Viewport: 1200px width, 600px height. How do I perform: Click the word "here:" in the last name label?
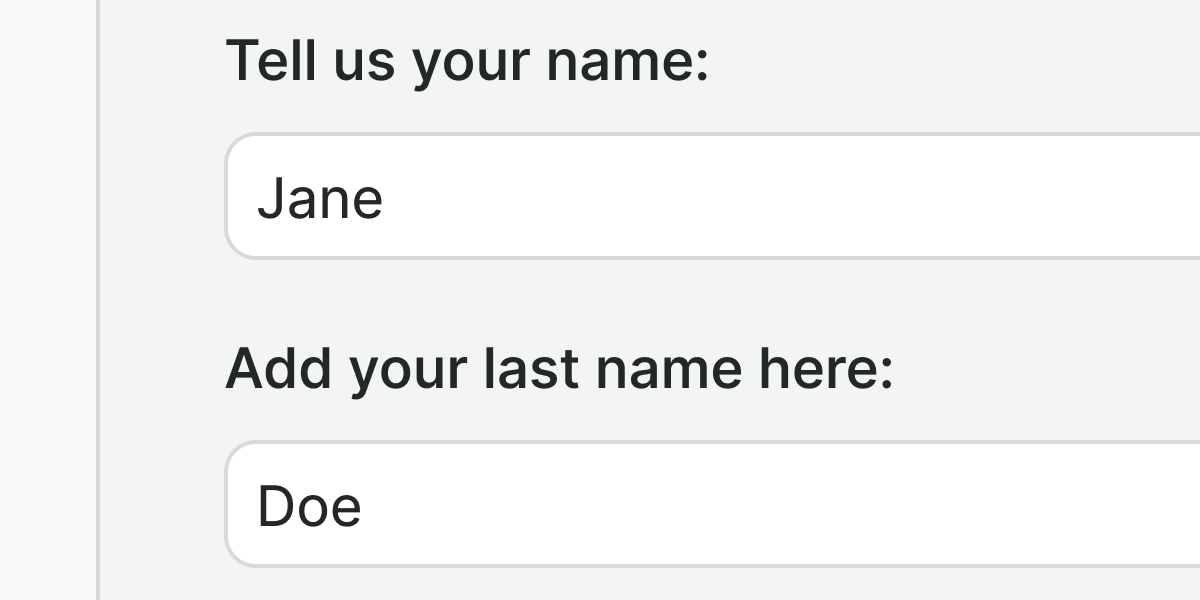pos(825,370)
